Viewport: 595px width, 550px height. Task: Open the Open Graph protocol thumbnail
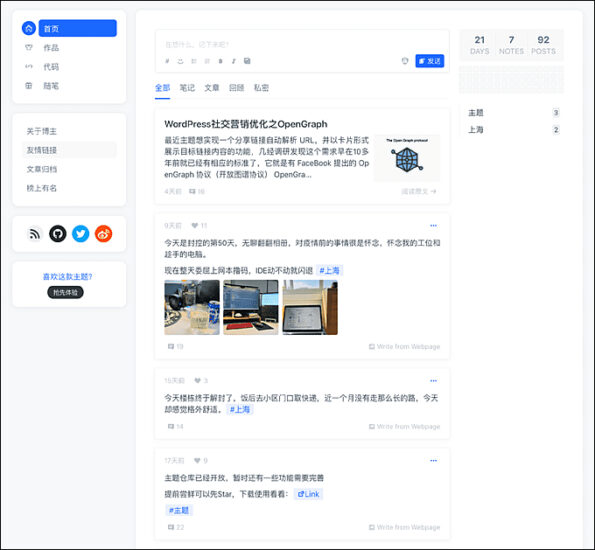point(407,158)
